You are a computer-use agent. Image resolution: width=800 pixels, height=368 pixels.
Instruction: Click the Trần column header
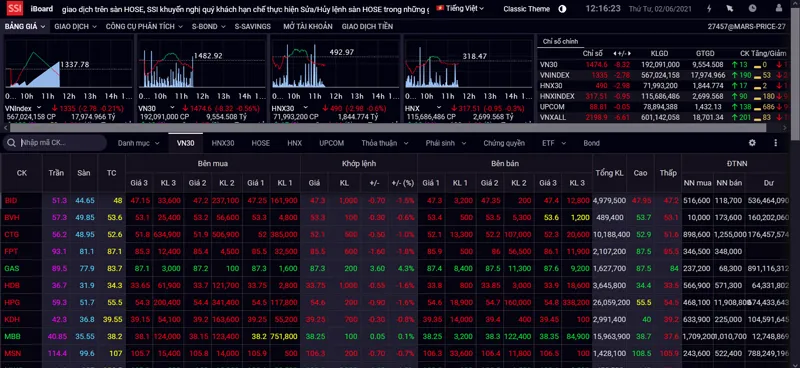click(x=56, y=173)
